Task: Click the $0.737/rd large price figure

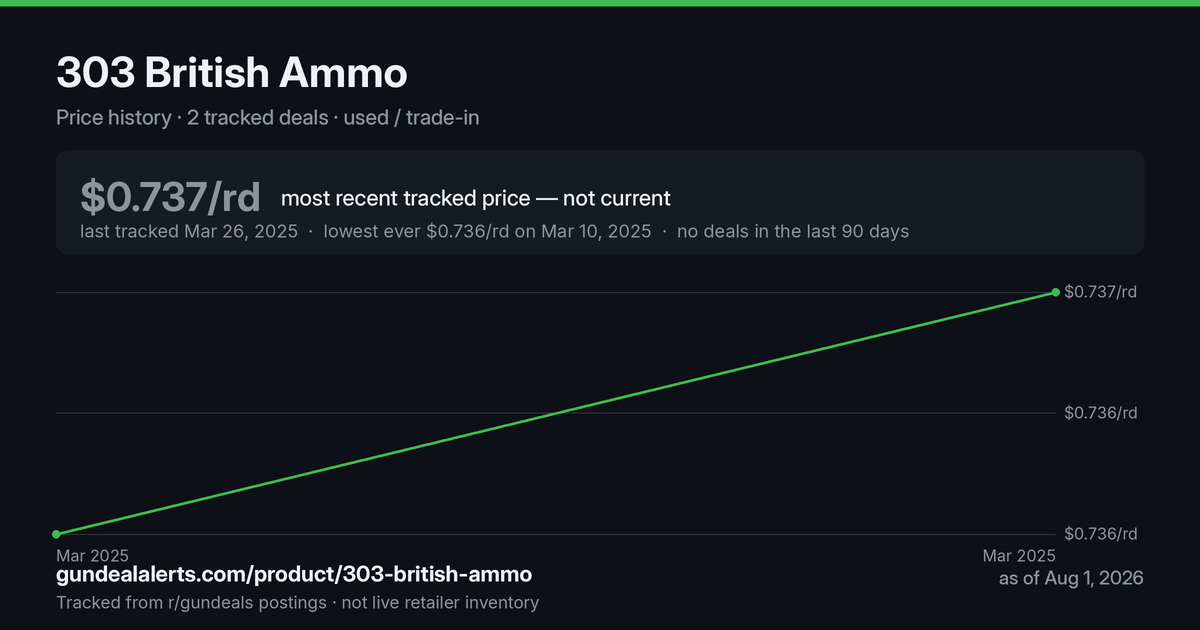Action: click(171, 197)
